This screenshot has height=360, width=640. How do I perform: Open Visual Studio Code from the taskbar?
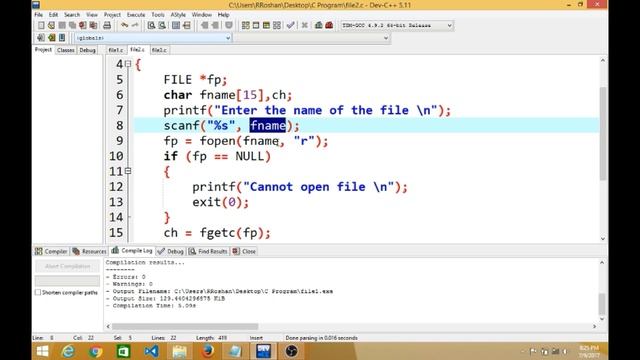click(151, 351)
